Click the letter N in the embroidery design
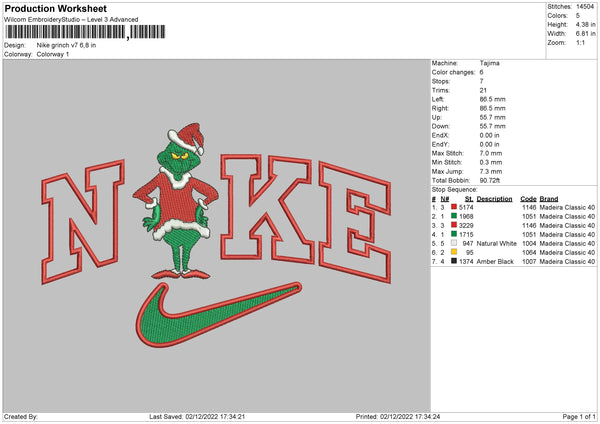 click(x=83, y=222)
